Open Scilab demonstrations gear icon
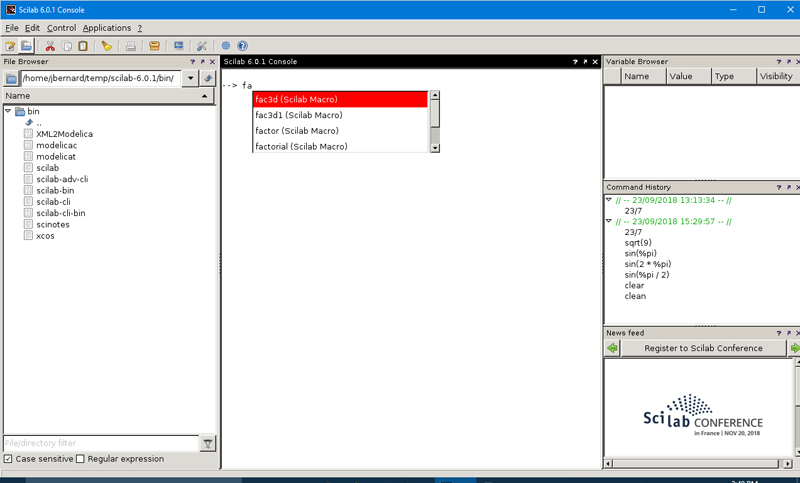 (x=226, y=46)
